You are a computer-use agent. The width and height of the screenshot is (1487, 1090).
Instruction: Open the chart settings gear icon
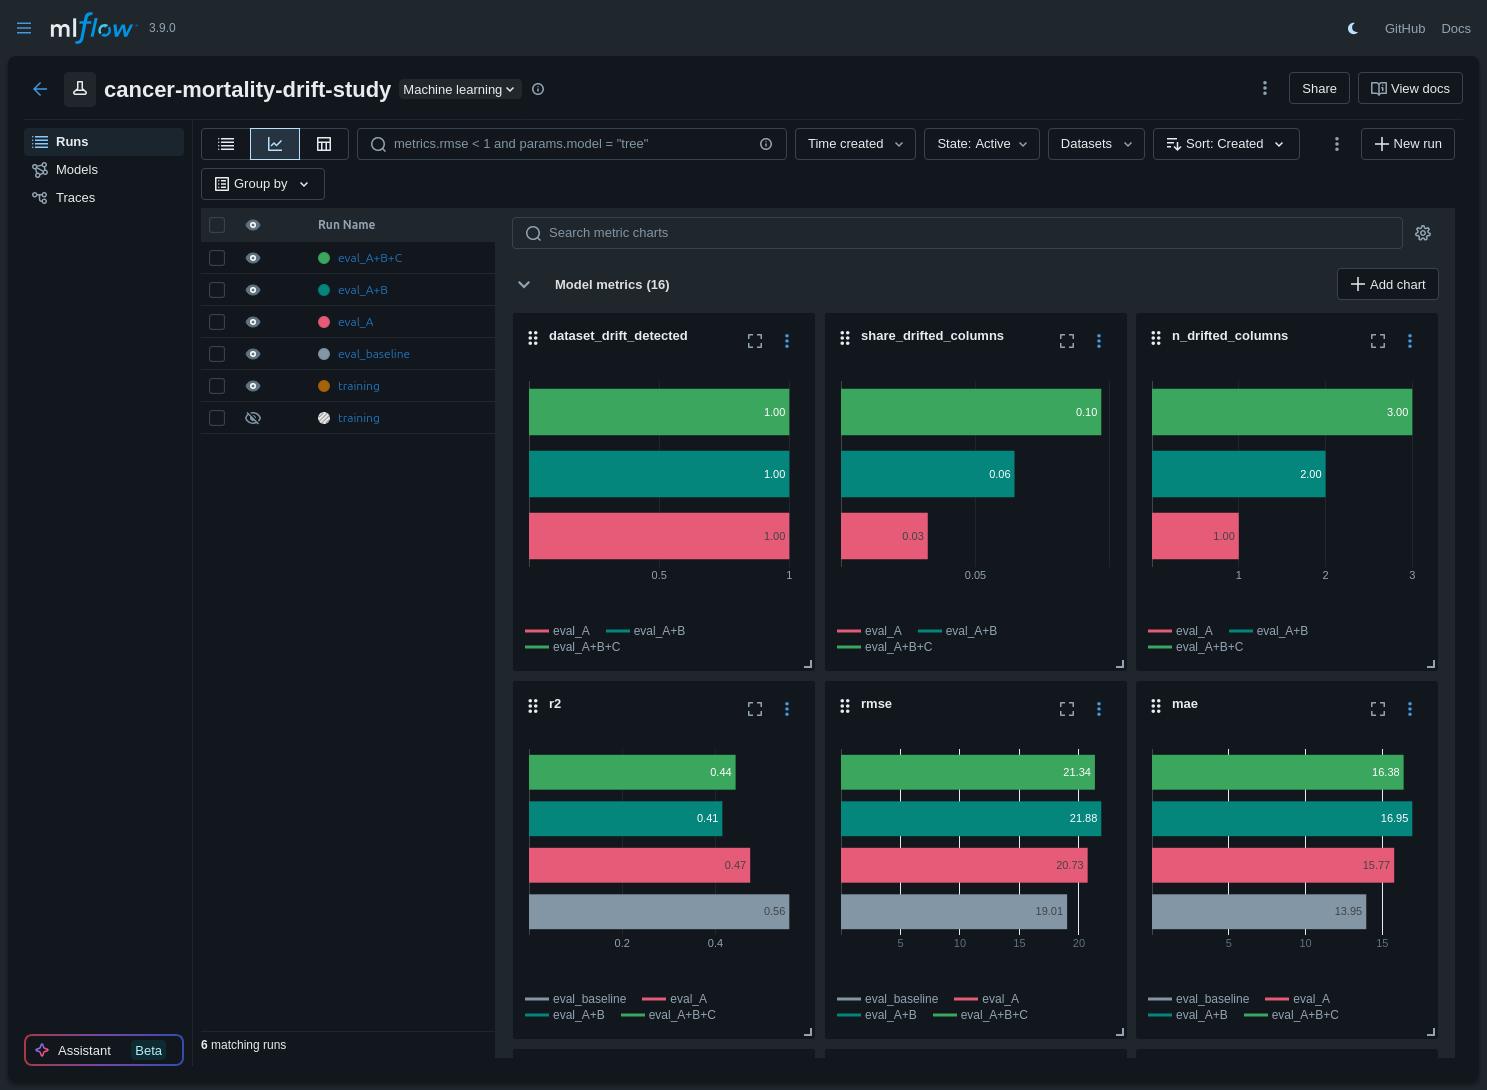[1423, 233]
